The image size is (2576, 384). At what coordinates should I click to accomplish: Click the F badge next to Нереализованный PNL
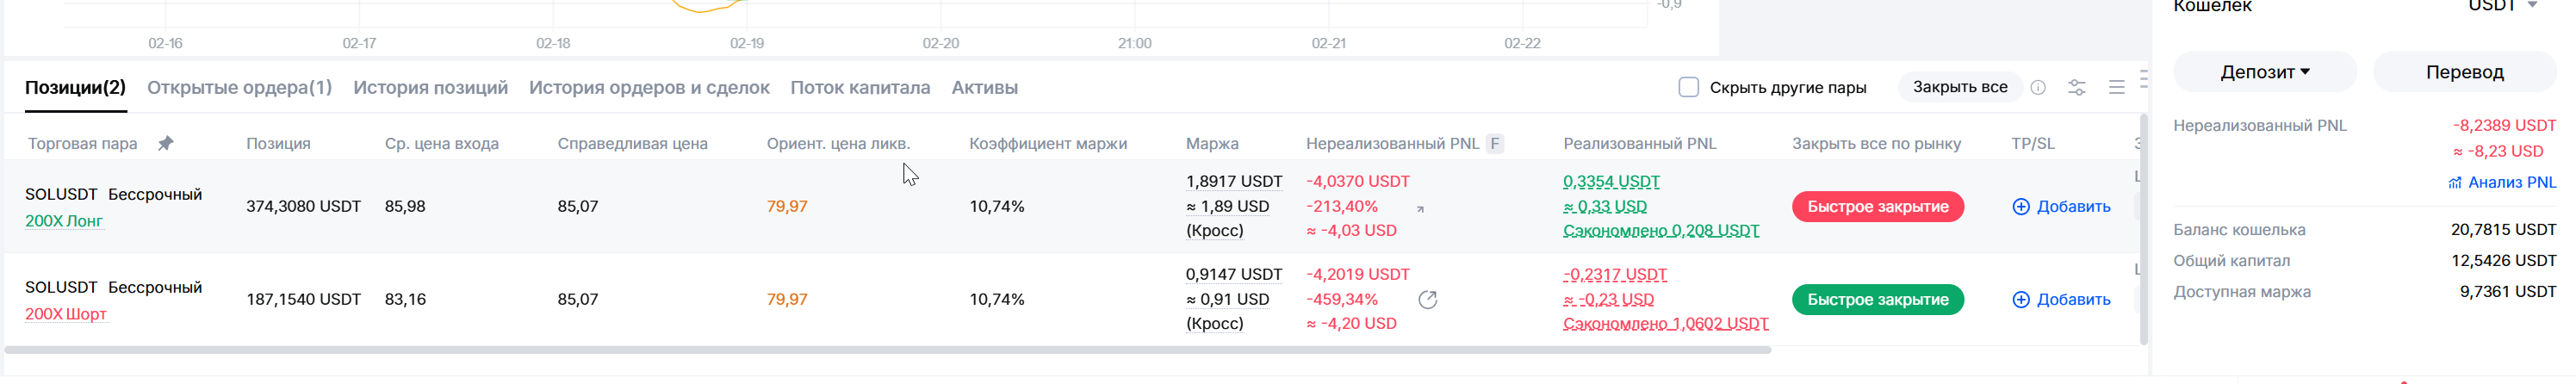coord(1495,143)
